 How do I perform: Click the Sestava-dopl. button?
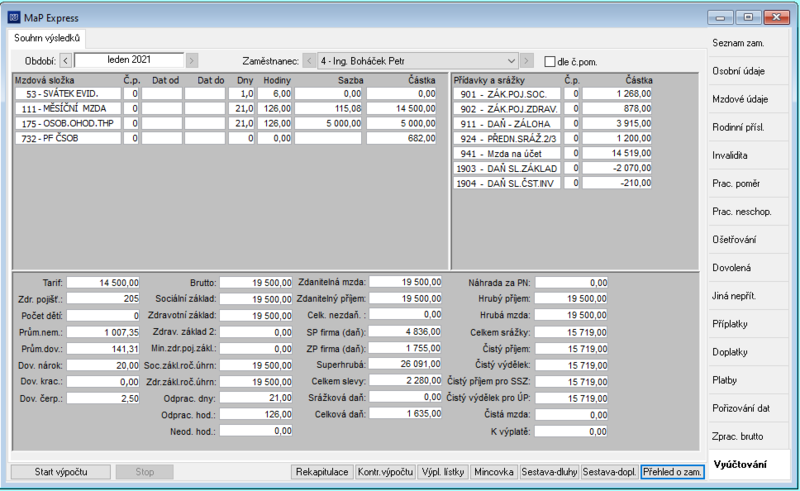point(609,472)
